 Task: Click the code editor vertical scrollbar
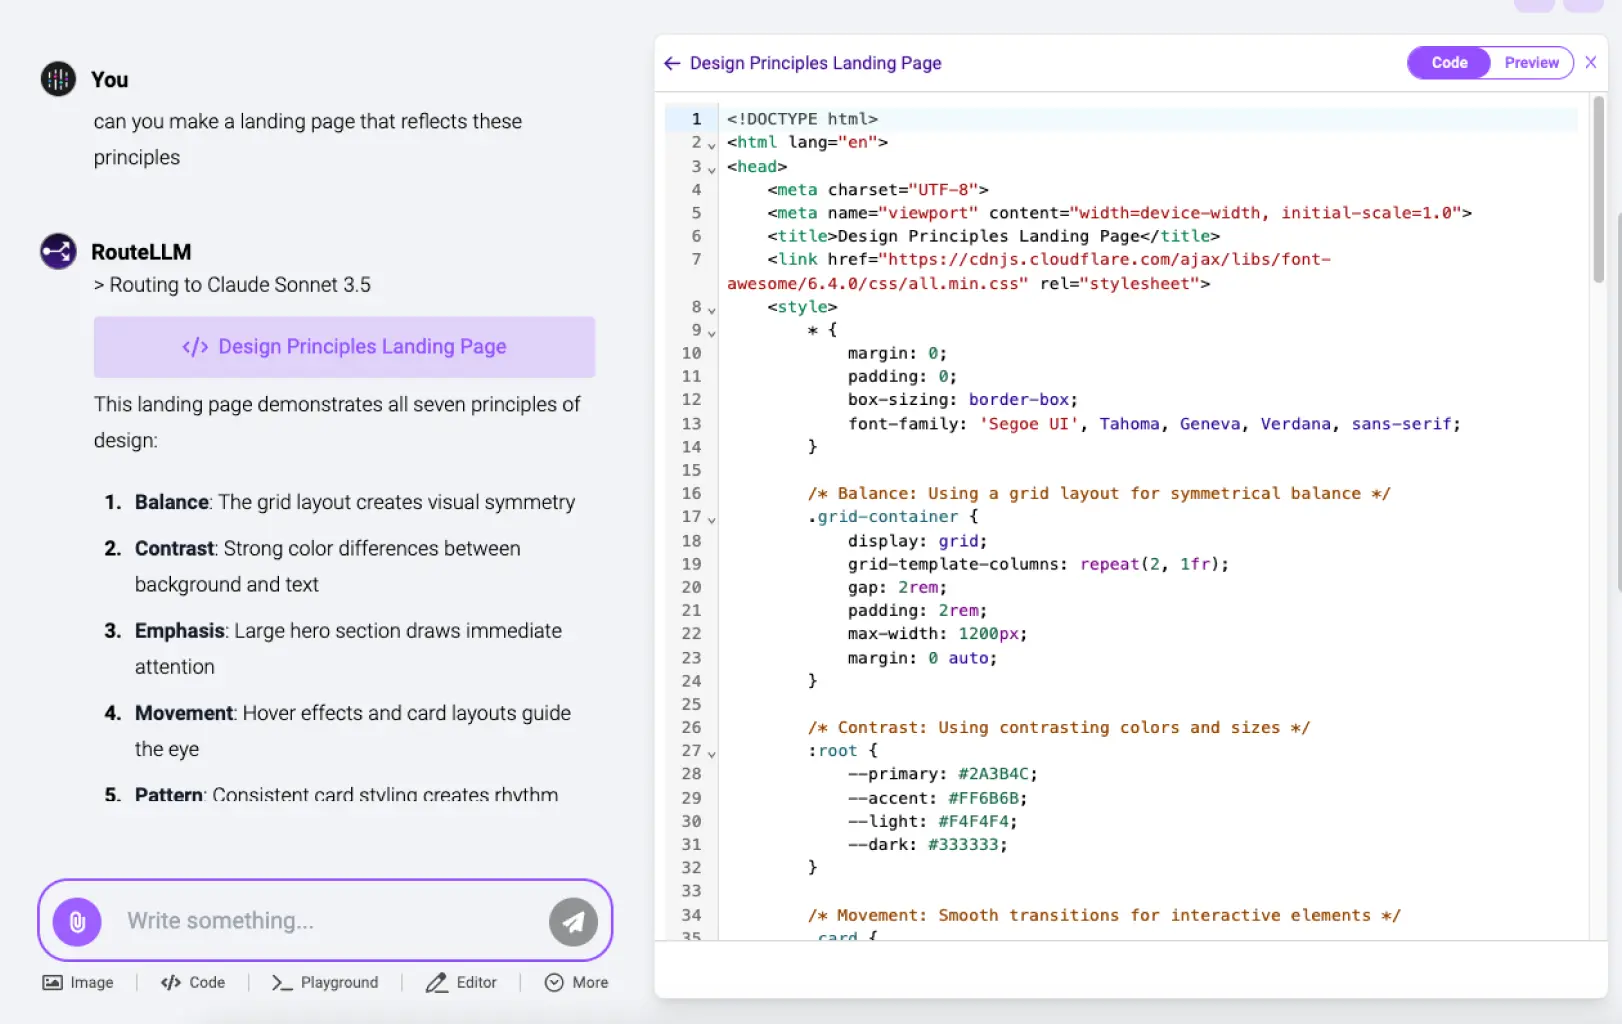[1598, 190]
